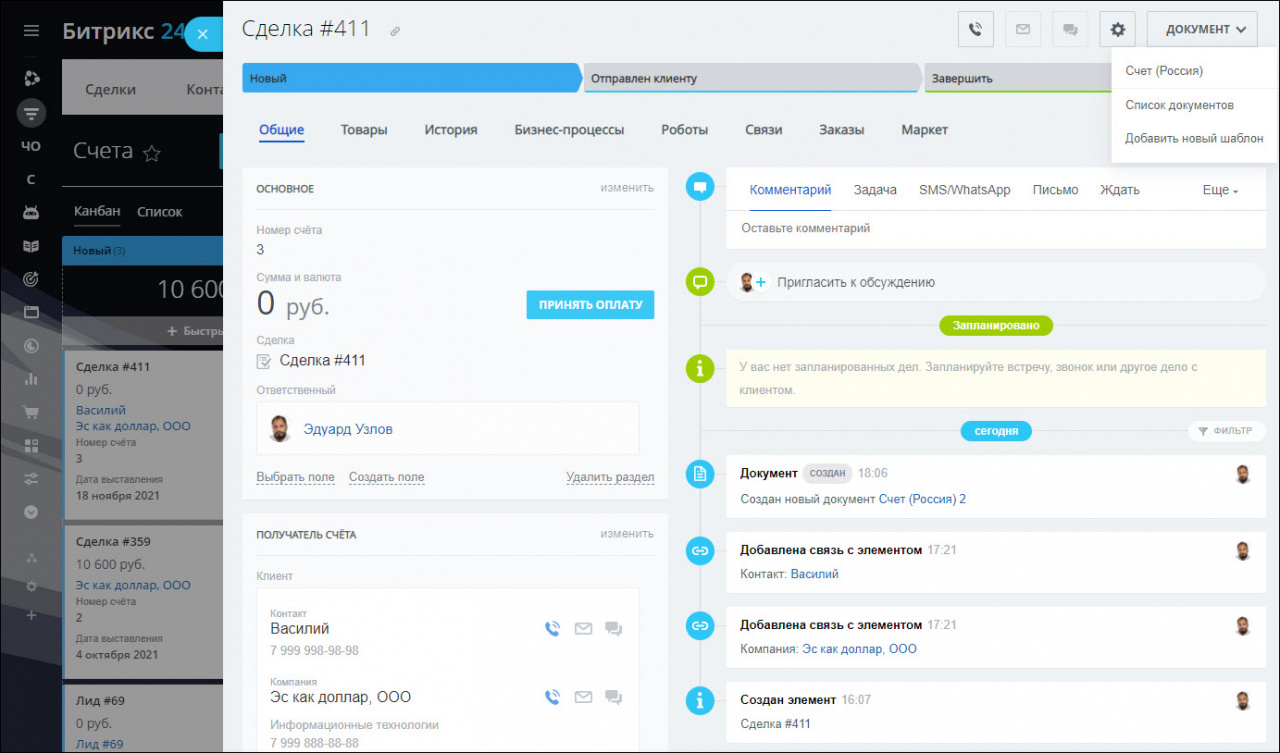The image size is (1280, 753).
Task: Expand the Еще dropdown in timeline
Action: (x=1220, y=190)
